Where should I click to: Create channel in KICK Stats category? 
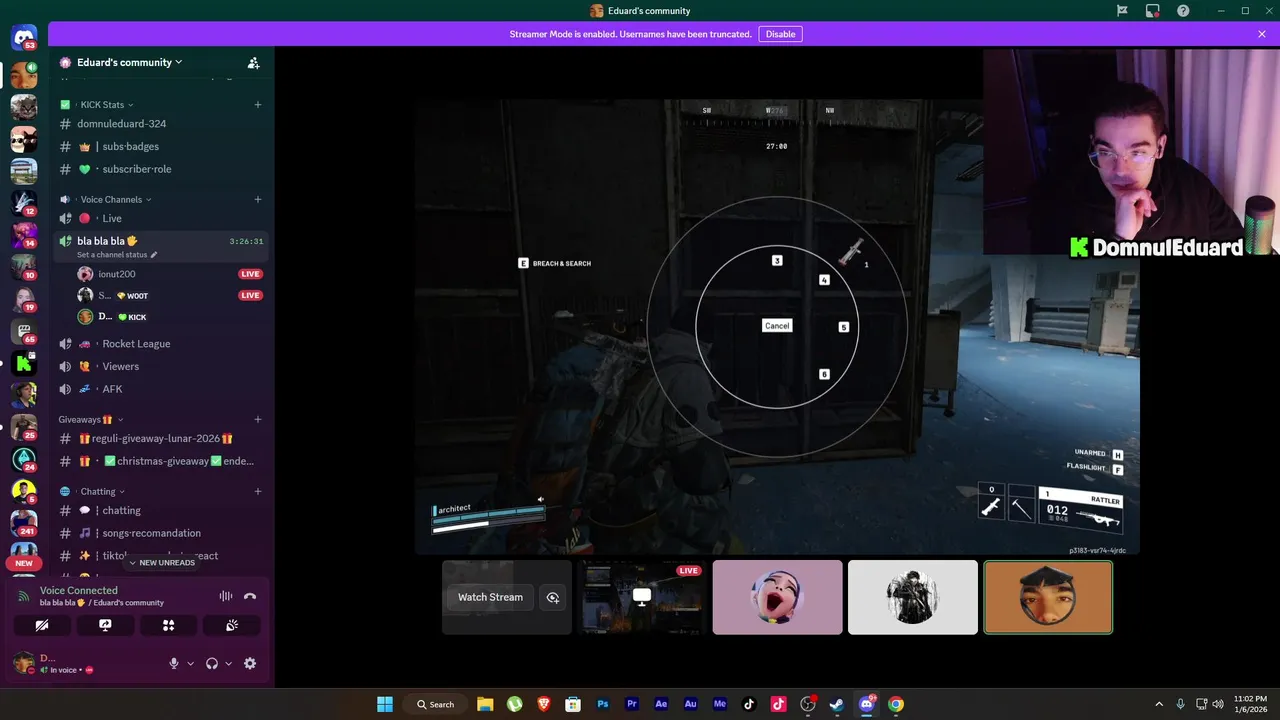click(x=258, y=104)
